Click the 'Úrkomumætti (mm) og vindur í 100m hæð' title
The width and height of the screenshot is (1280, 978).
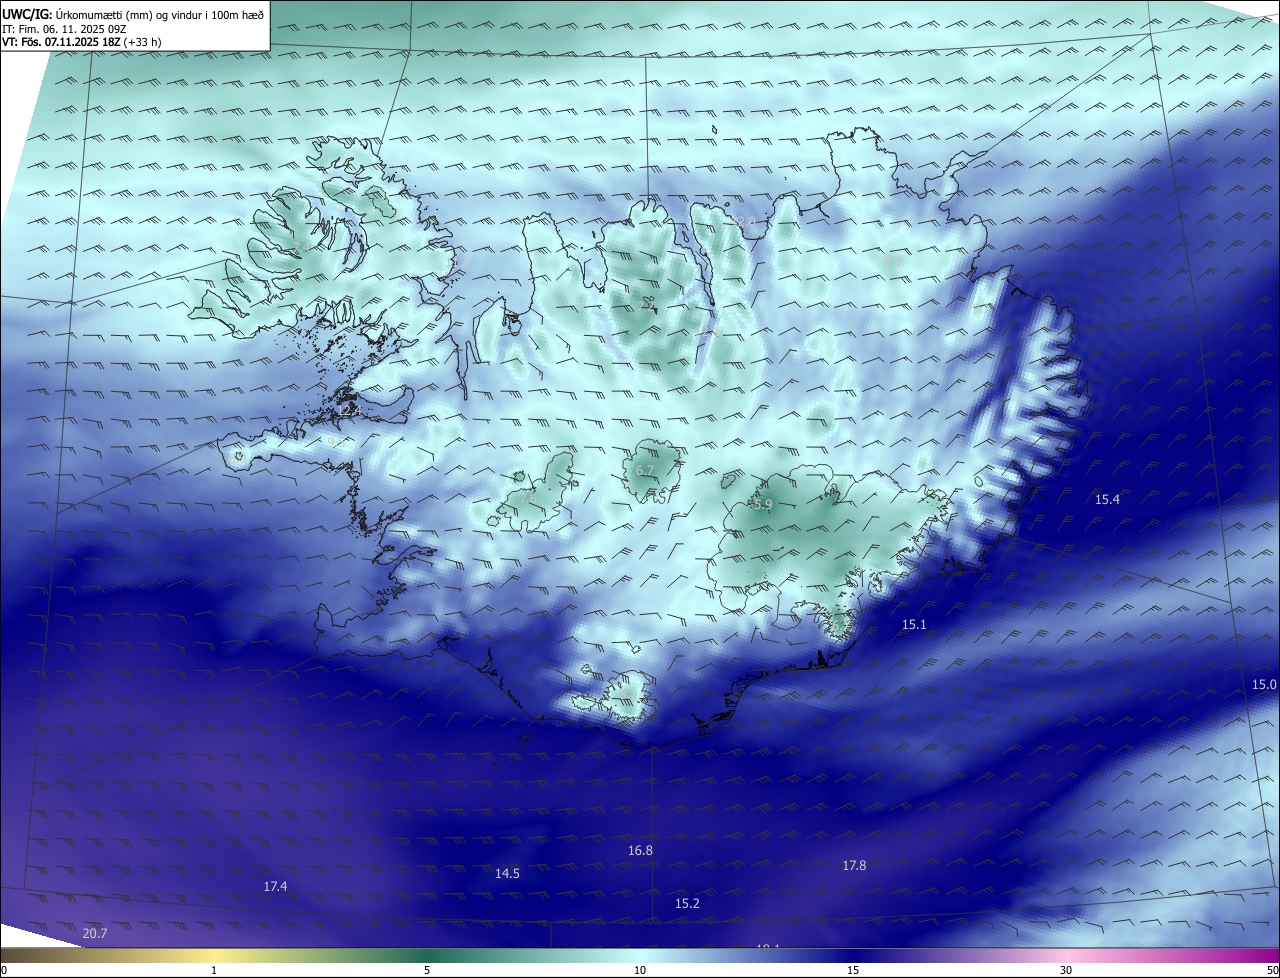pyautogui.click(x=159, y=13)
